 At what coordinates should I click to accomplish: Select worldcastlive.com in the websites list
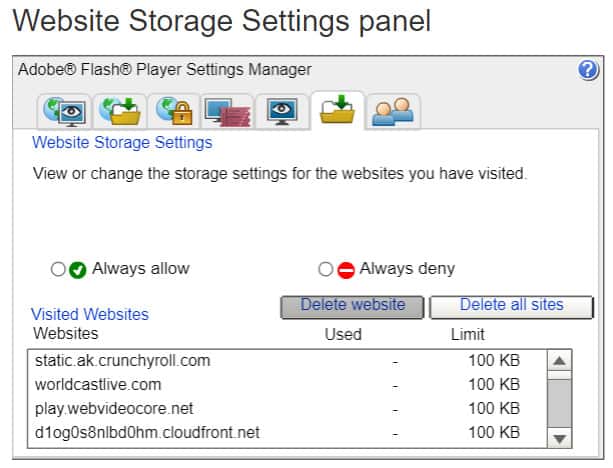pos(287,385)
